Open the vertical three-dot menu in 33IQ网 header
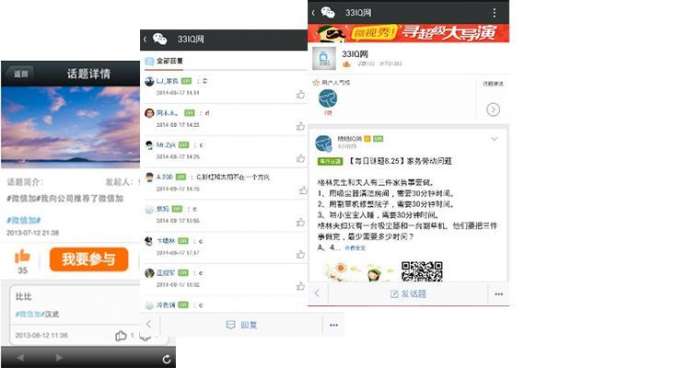The width and height of the screenshot is (700, 368). (494, 13)
